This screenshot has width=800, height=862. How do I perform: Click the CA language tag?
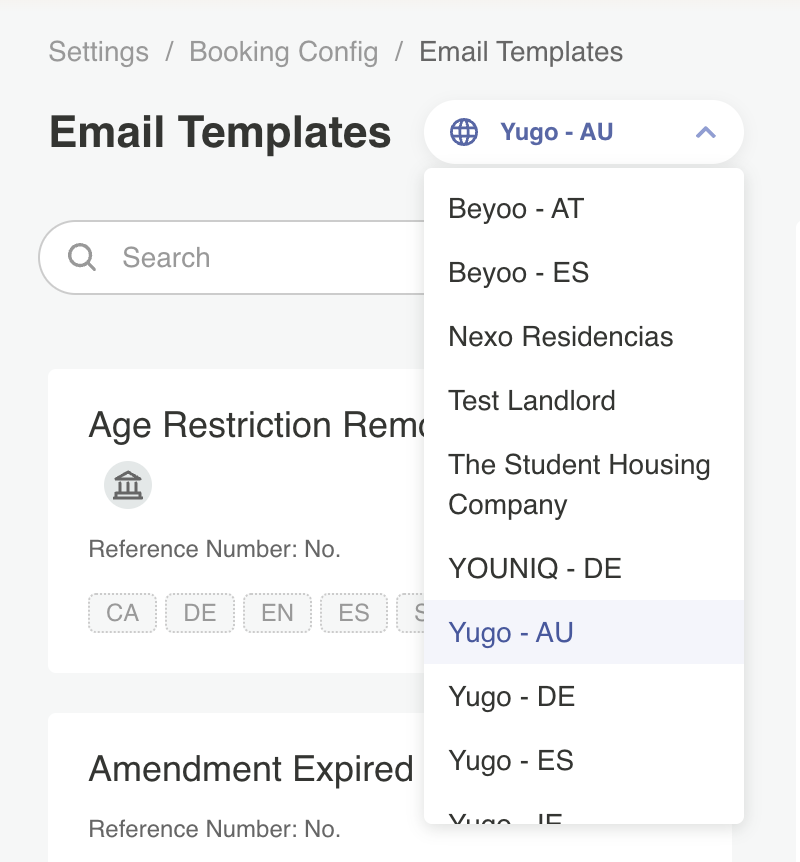pos(123,613)
